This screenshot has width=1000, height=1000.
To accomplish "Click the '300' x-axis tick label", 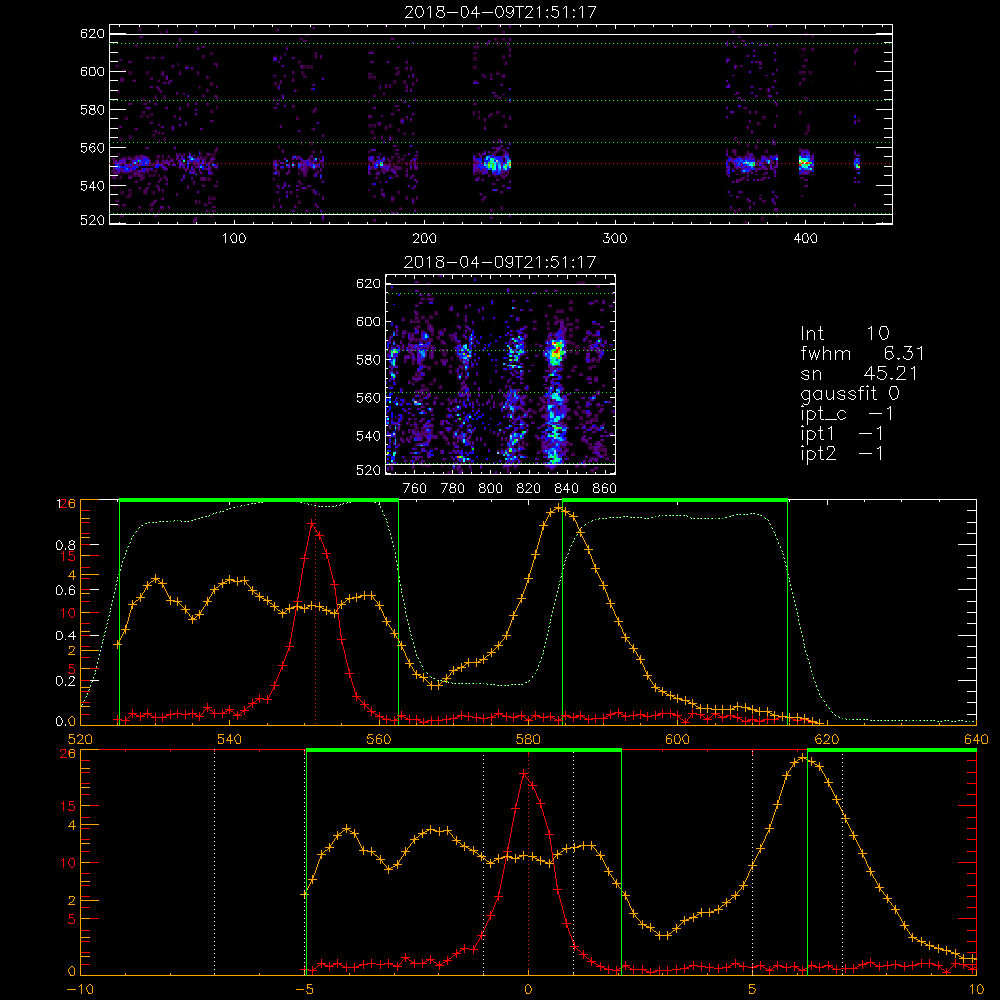I will pyautogui.click(x=615, y=239).
